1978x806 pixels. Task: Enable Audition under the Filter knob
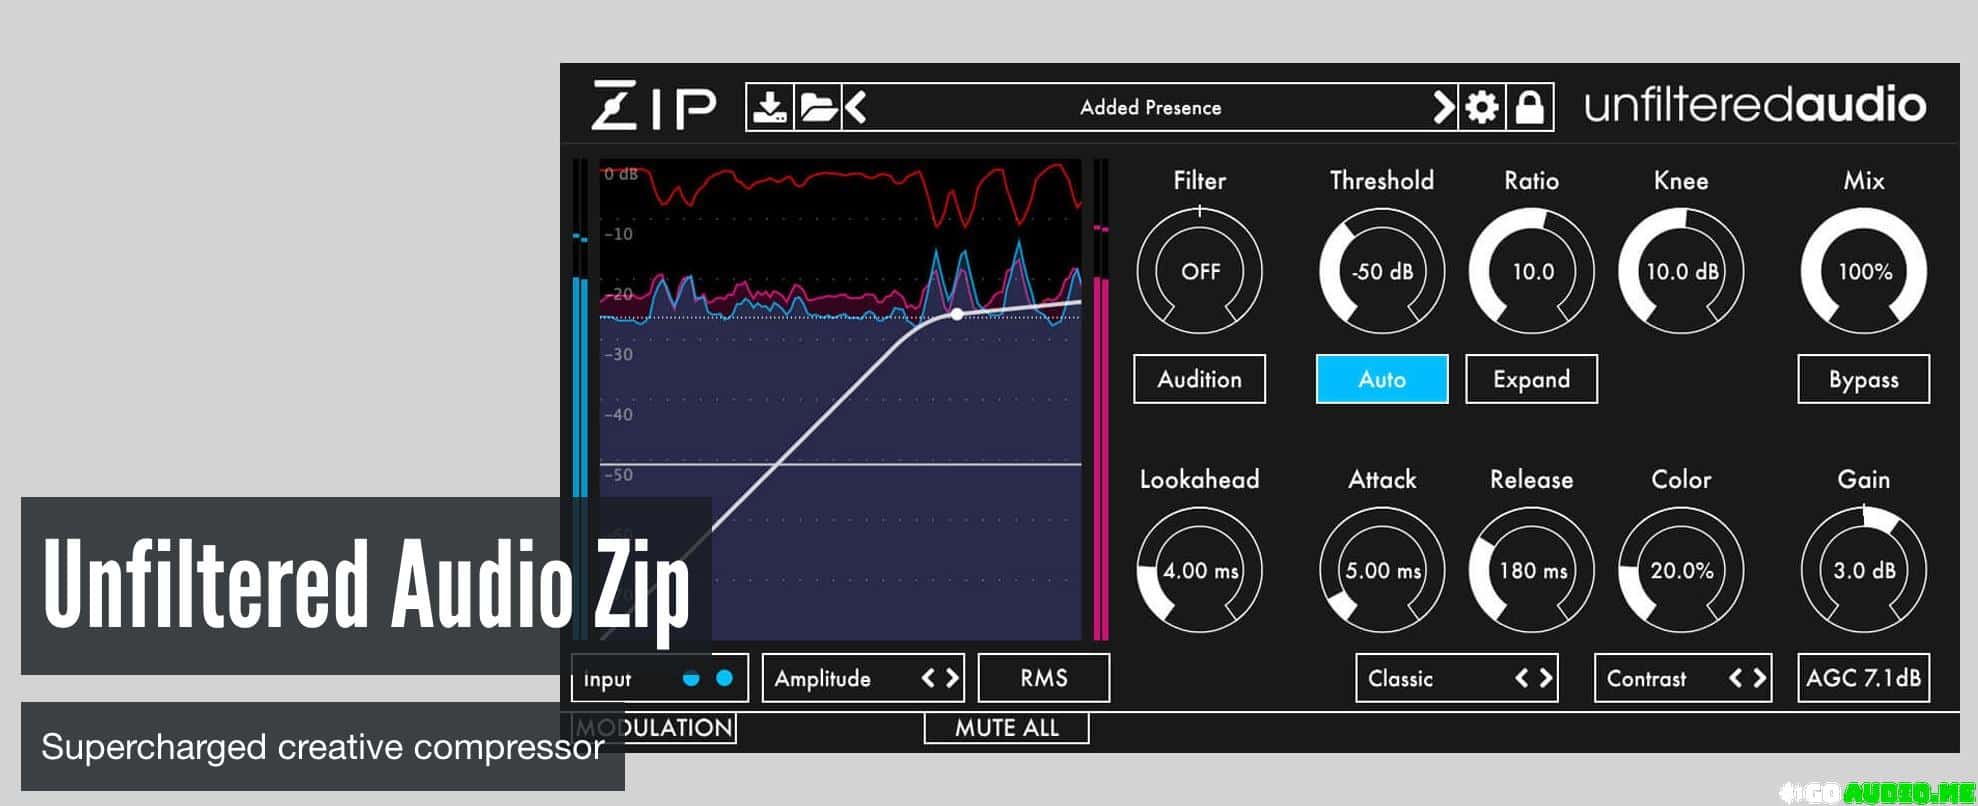[x=1200, y=379]
